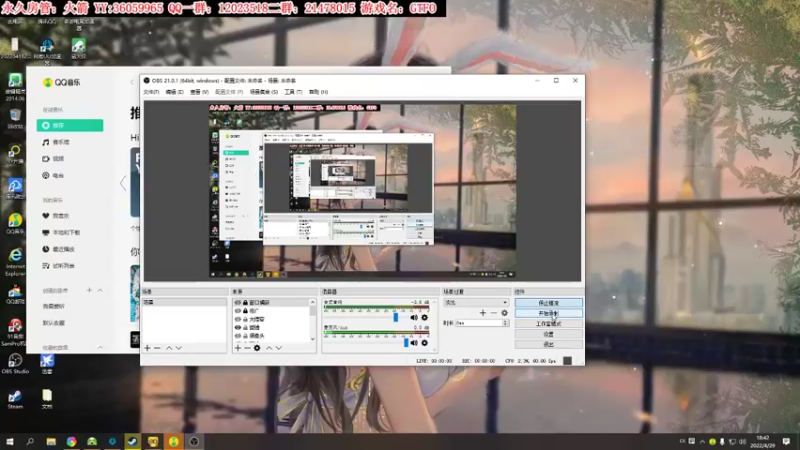Click the start recording button in OBS
Screen dimensions: 800x450
548,313
